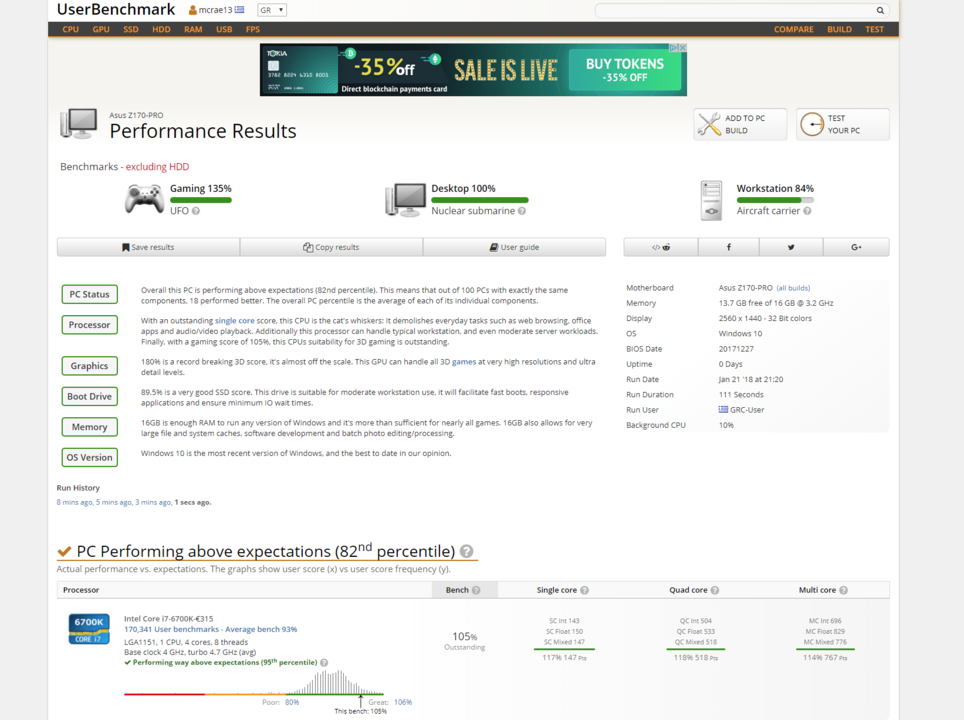Click the Save results button
The image size is (964, 720).
(148, 247)
